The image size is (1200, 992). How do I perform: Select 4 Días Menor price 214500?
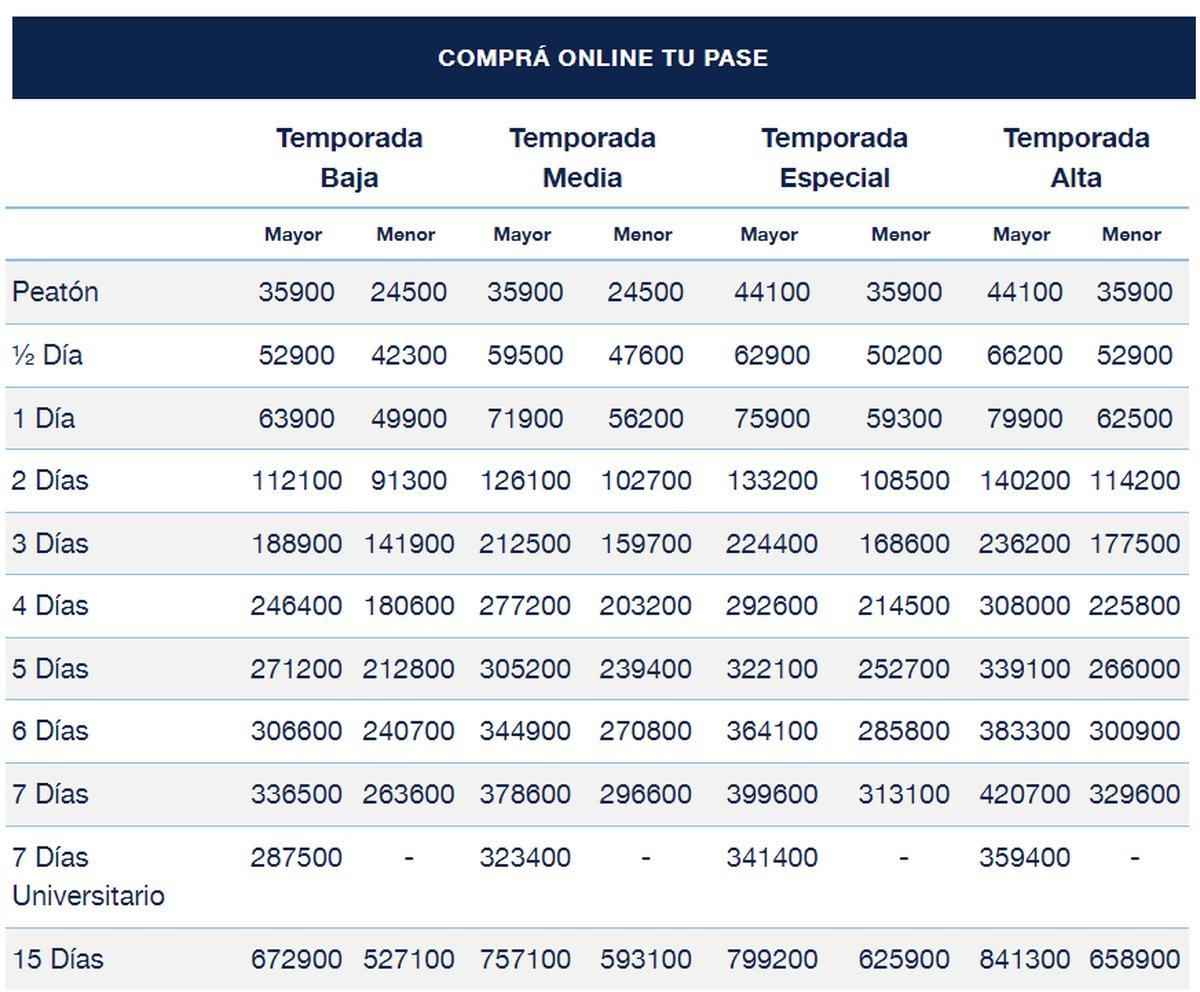pos(903,606)
